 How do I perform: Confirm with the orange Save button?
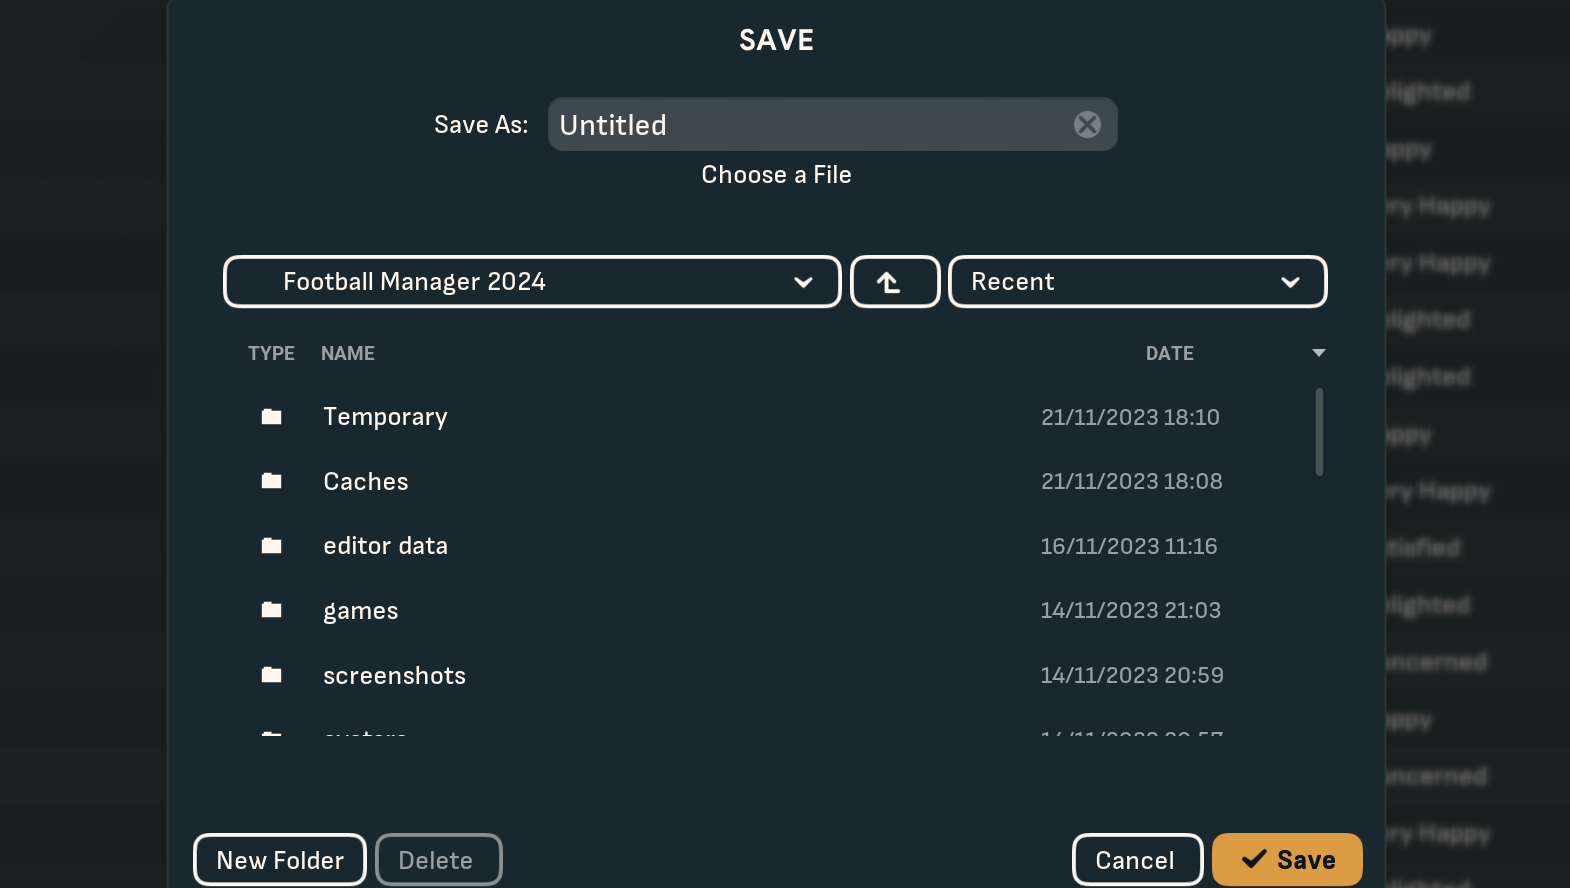click(1287, 860)
